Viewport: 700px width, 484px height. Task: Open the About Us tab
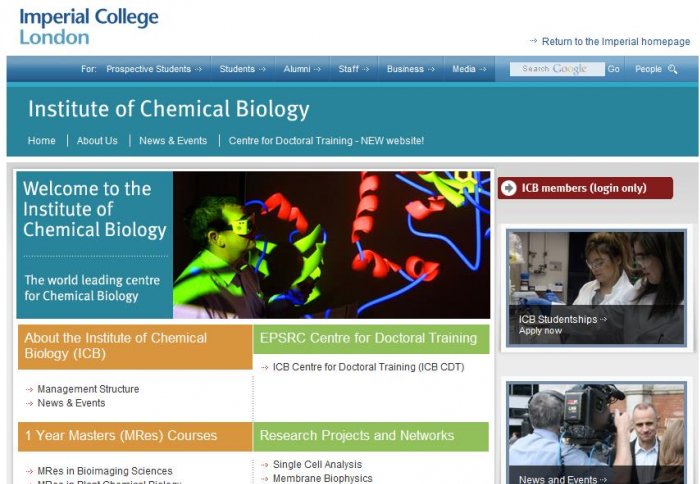pos(97,141)
